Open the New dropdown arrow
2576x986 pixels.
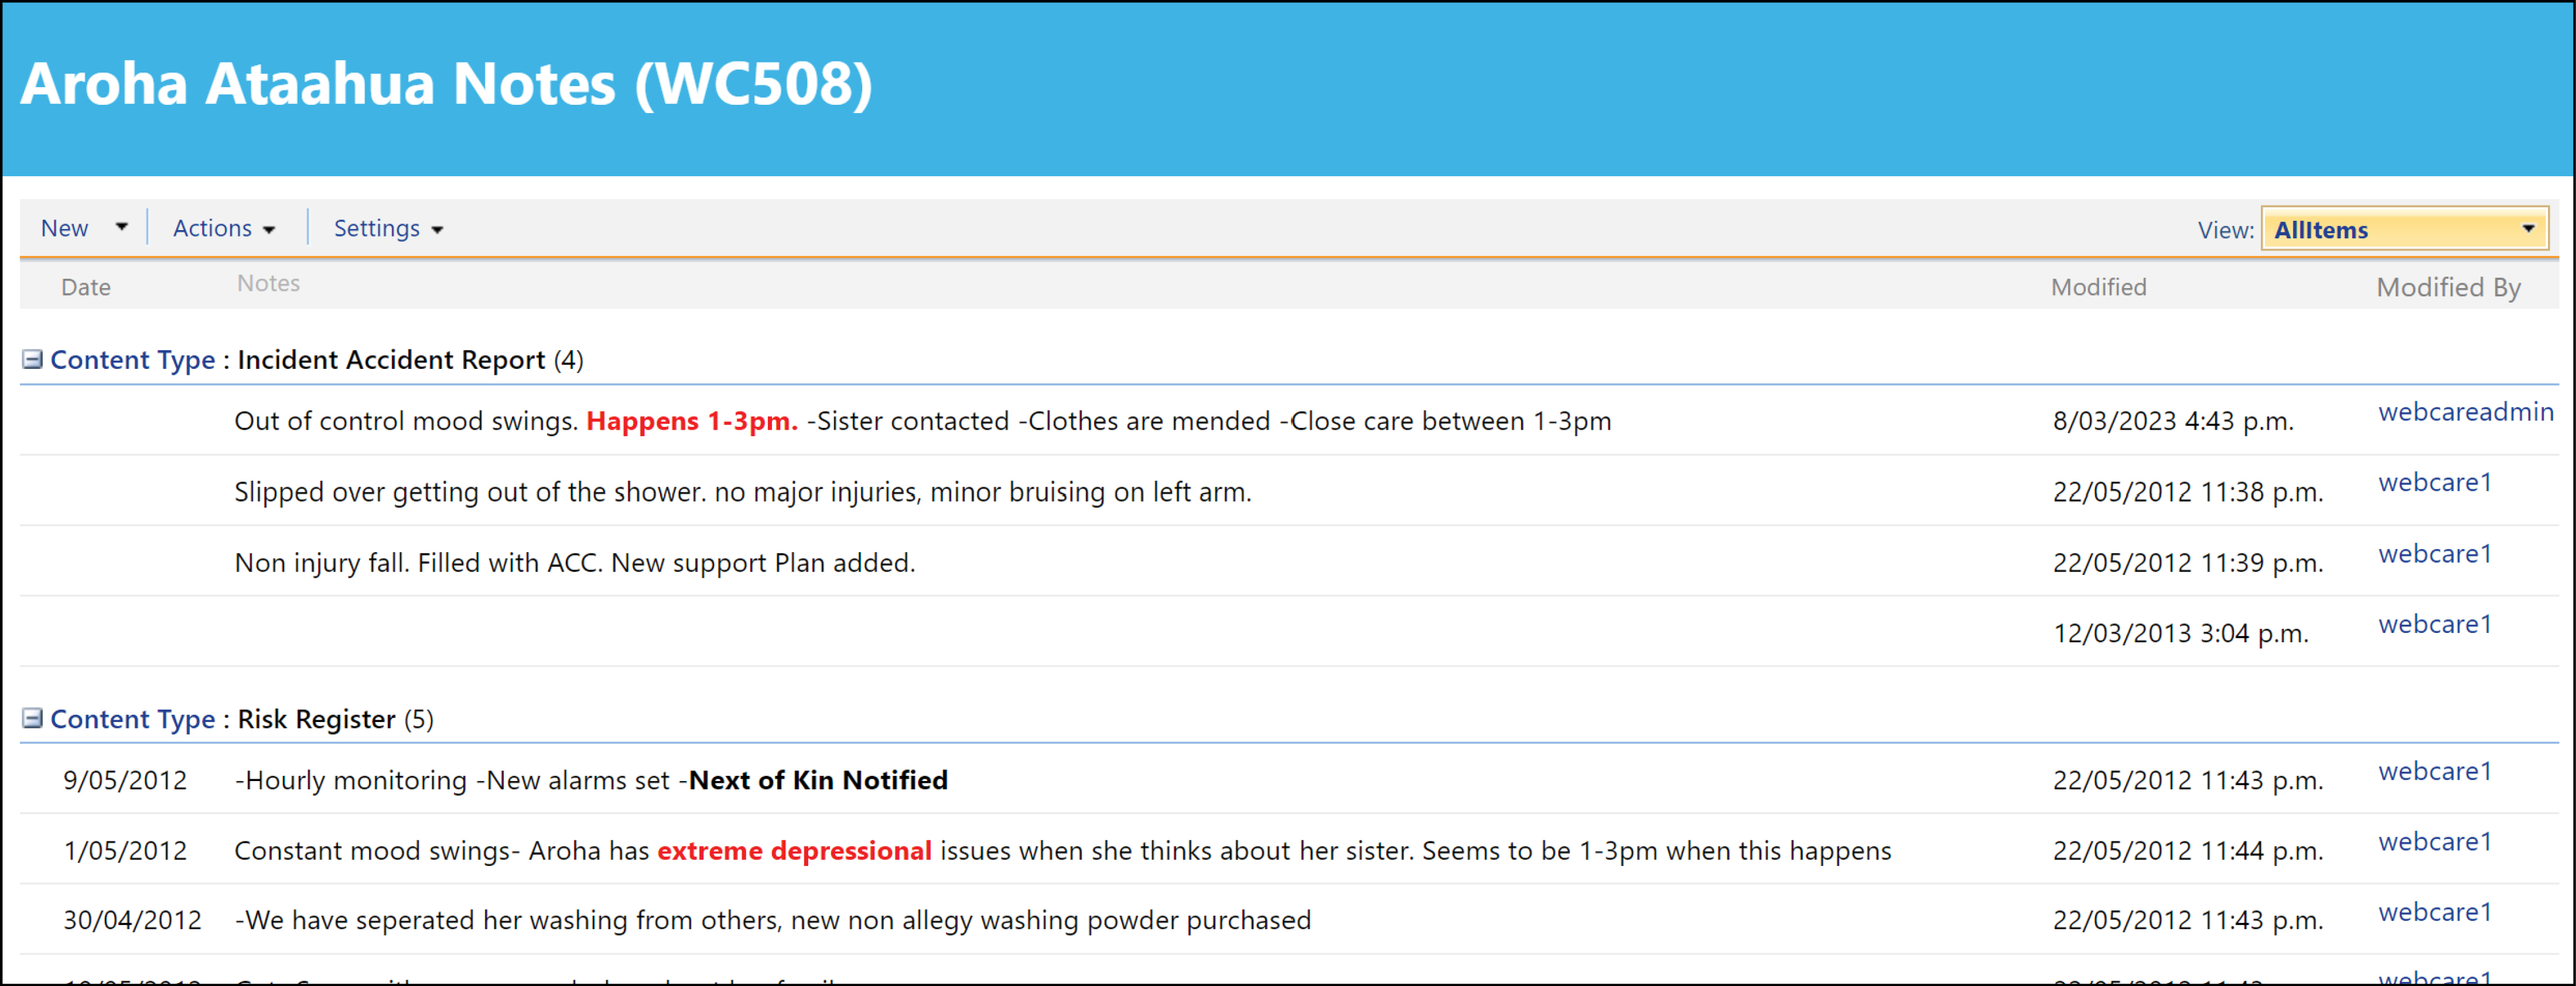point(121,228)
